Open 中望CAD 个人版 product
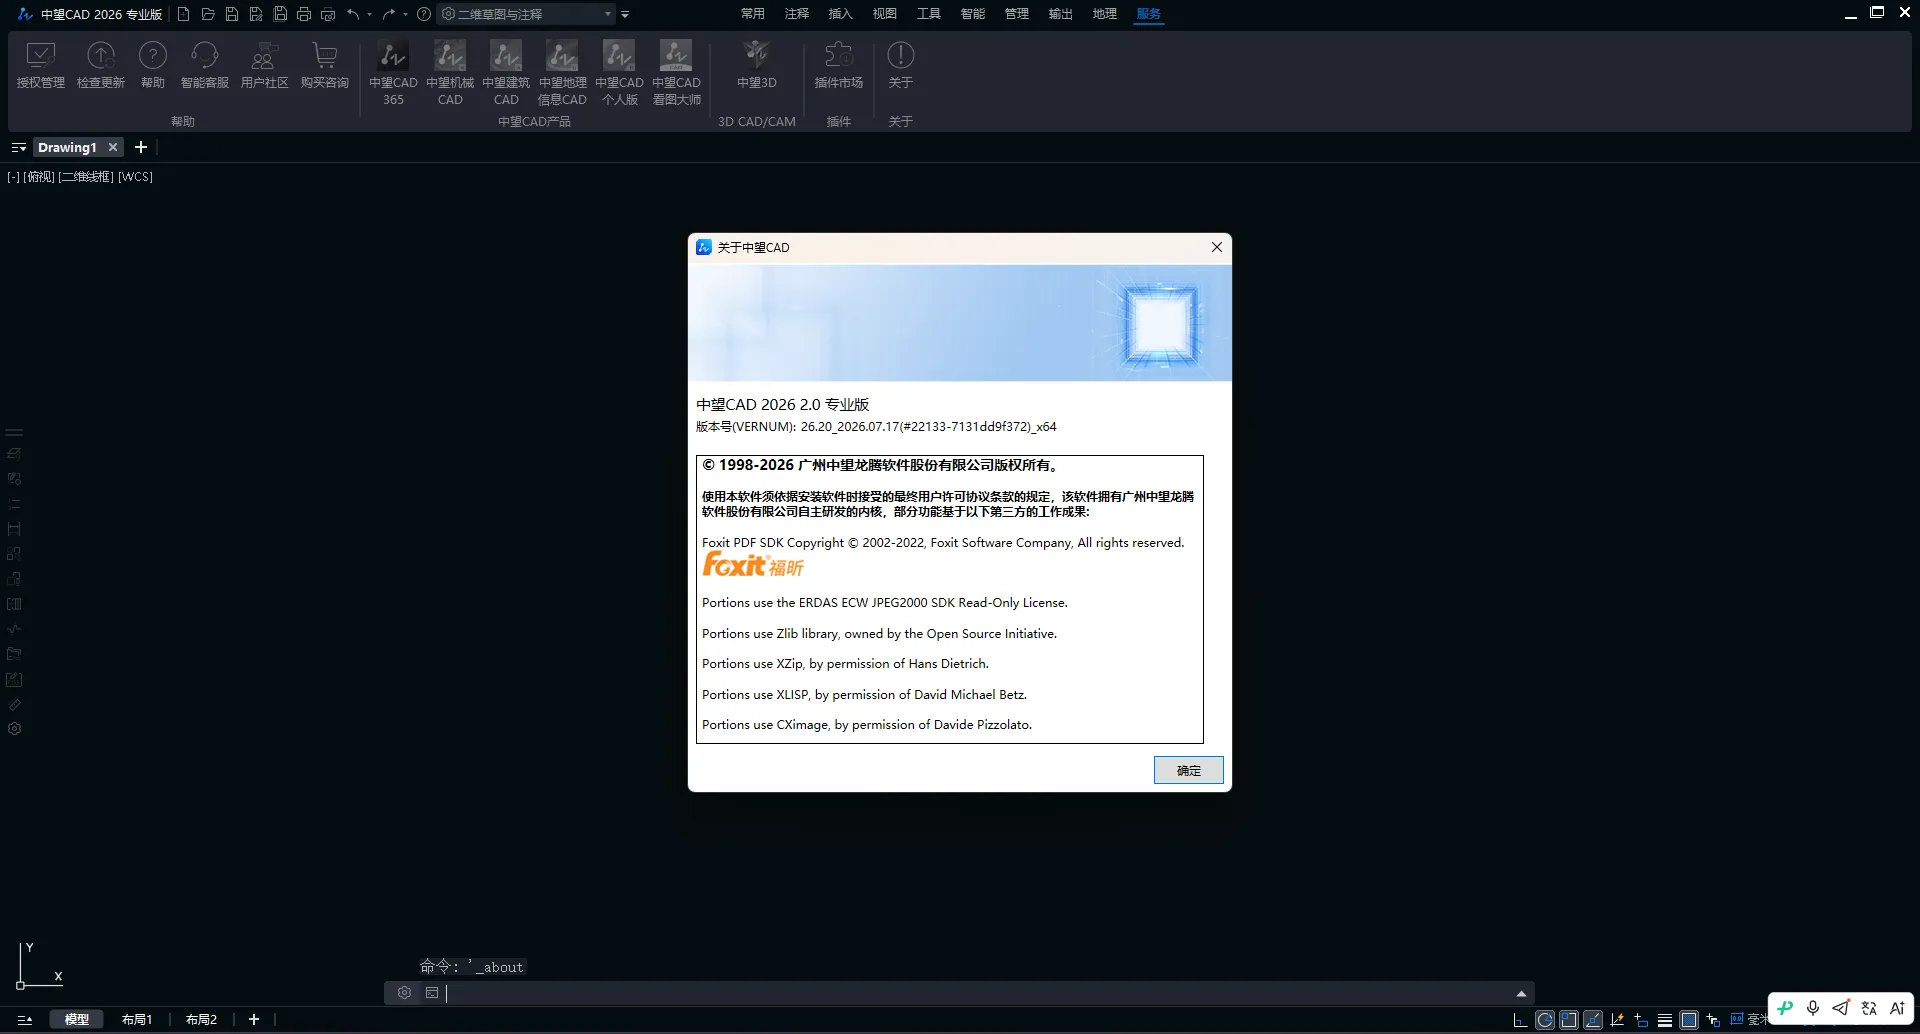1920x1034 pixels. click(619, 73)
